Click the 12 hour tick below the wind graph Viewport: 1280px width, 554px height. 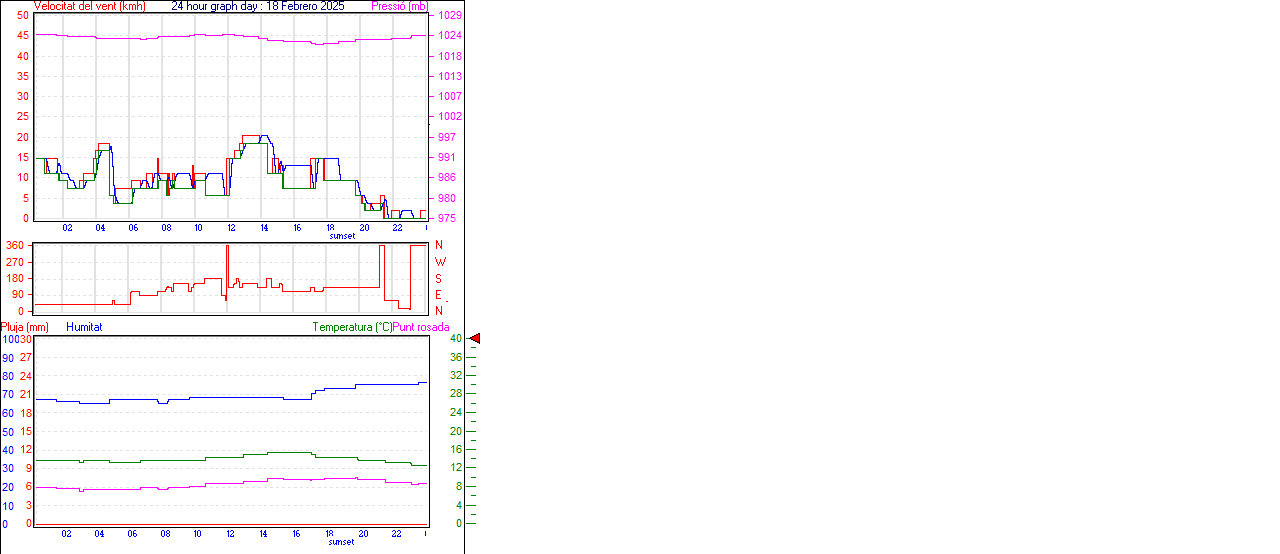[x=231, y=228]
